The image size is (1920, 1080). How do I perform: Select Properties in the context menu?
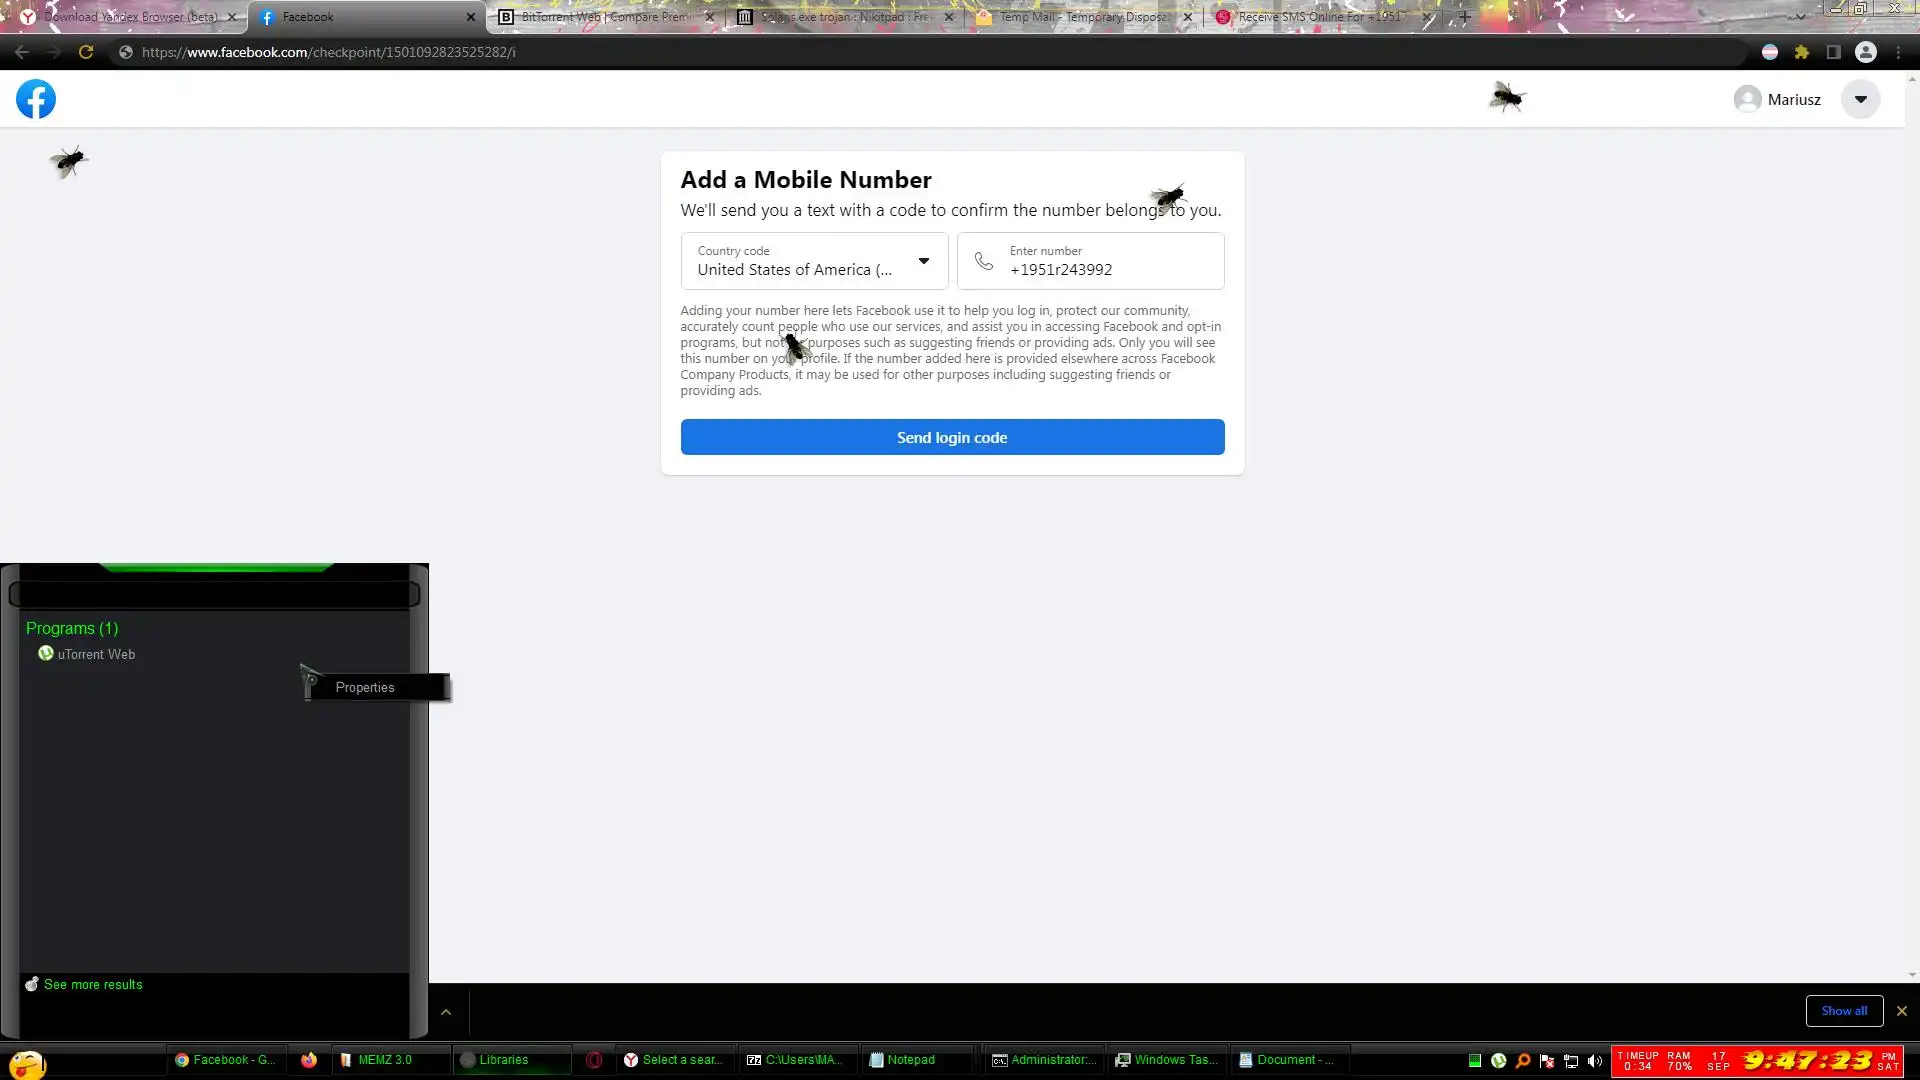coord(365,687)
